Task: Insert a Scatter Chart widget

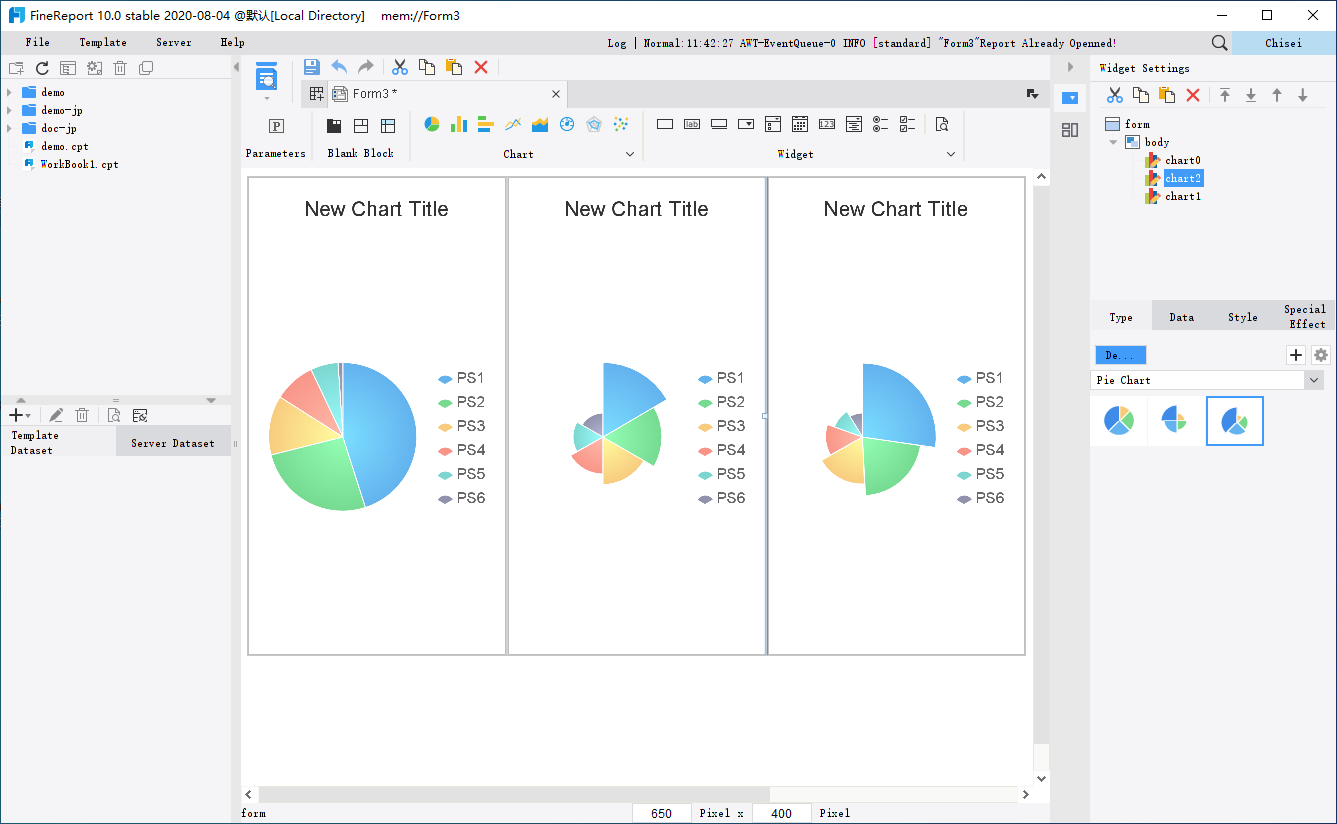Action: coord(620,124)
